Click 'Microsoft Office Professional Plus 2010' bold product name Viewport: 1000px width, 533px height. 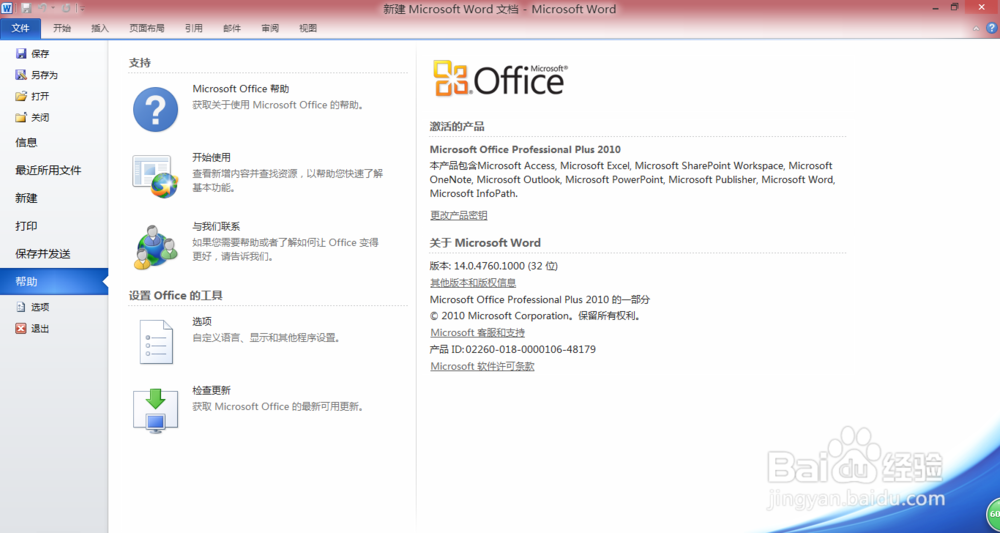pos(525,149)
